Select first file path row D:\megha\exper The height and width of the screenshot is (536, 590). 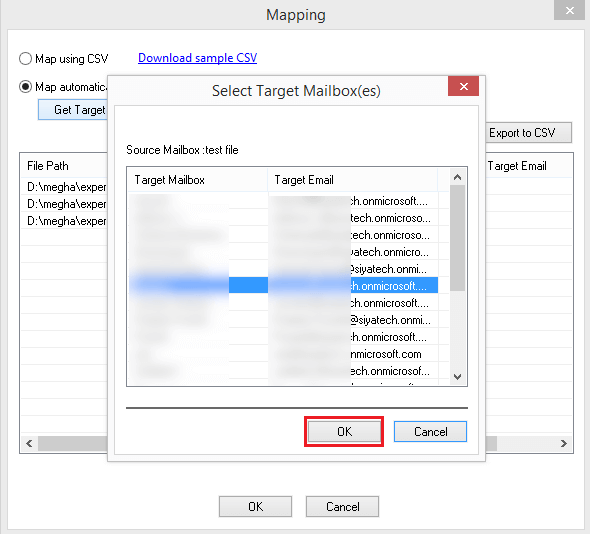click(64, 187)
